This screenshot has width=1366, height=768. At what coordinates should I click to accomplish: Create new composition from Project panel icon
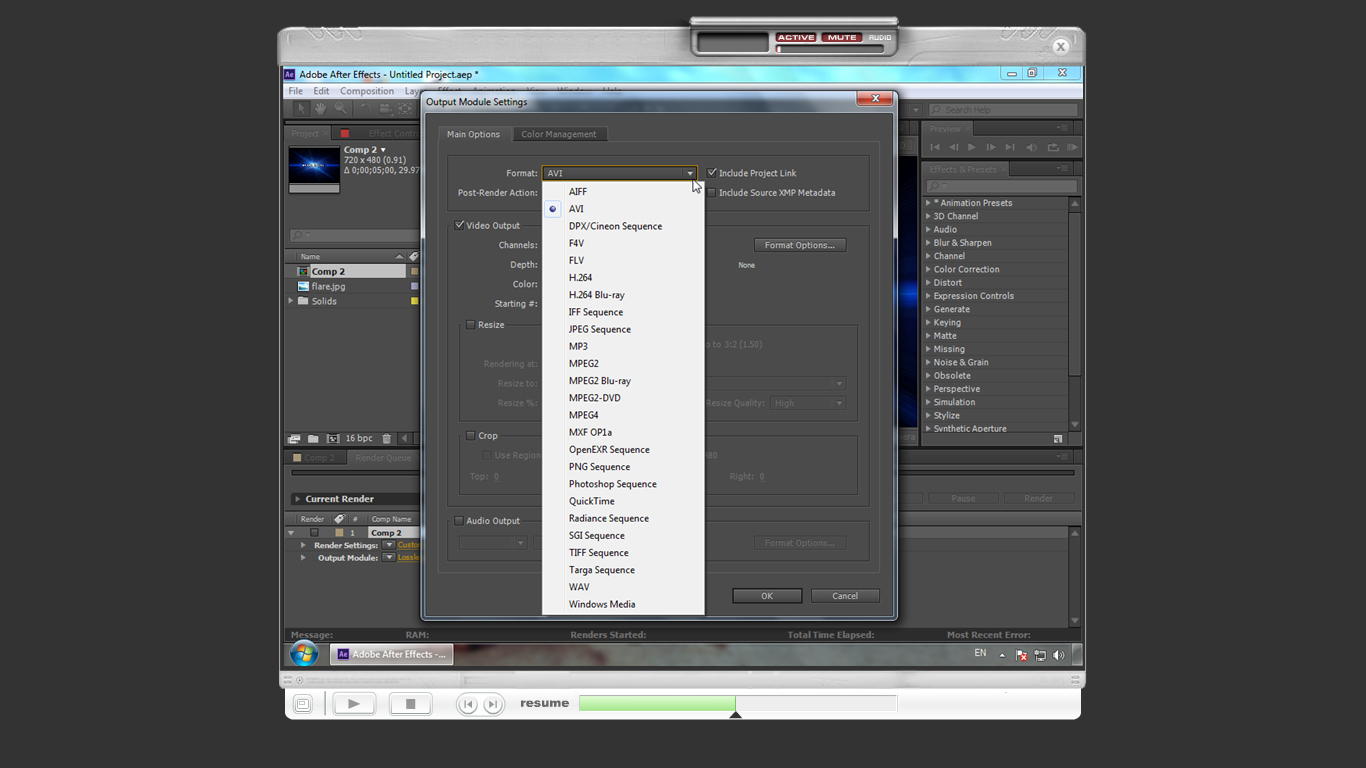tap(333, 438)
